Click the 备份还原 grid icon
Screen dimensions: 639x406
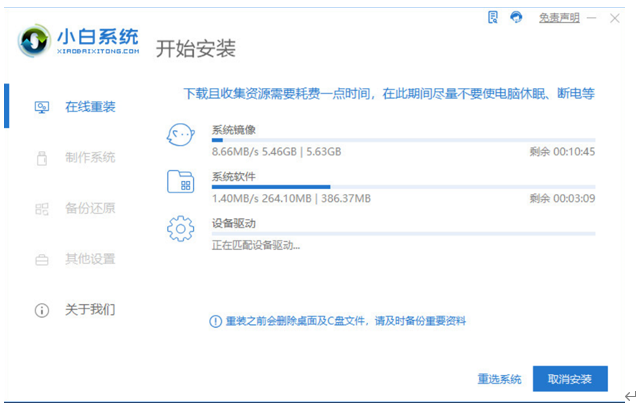(x=42, y=209)
